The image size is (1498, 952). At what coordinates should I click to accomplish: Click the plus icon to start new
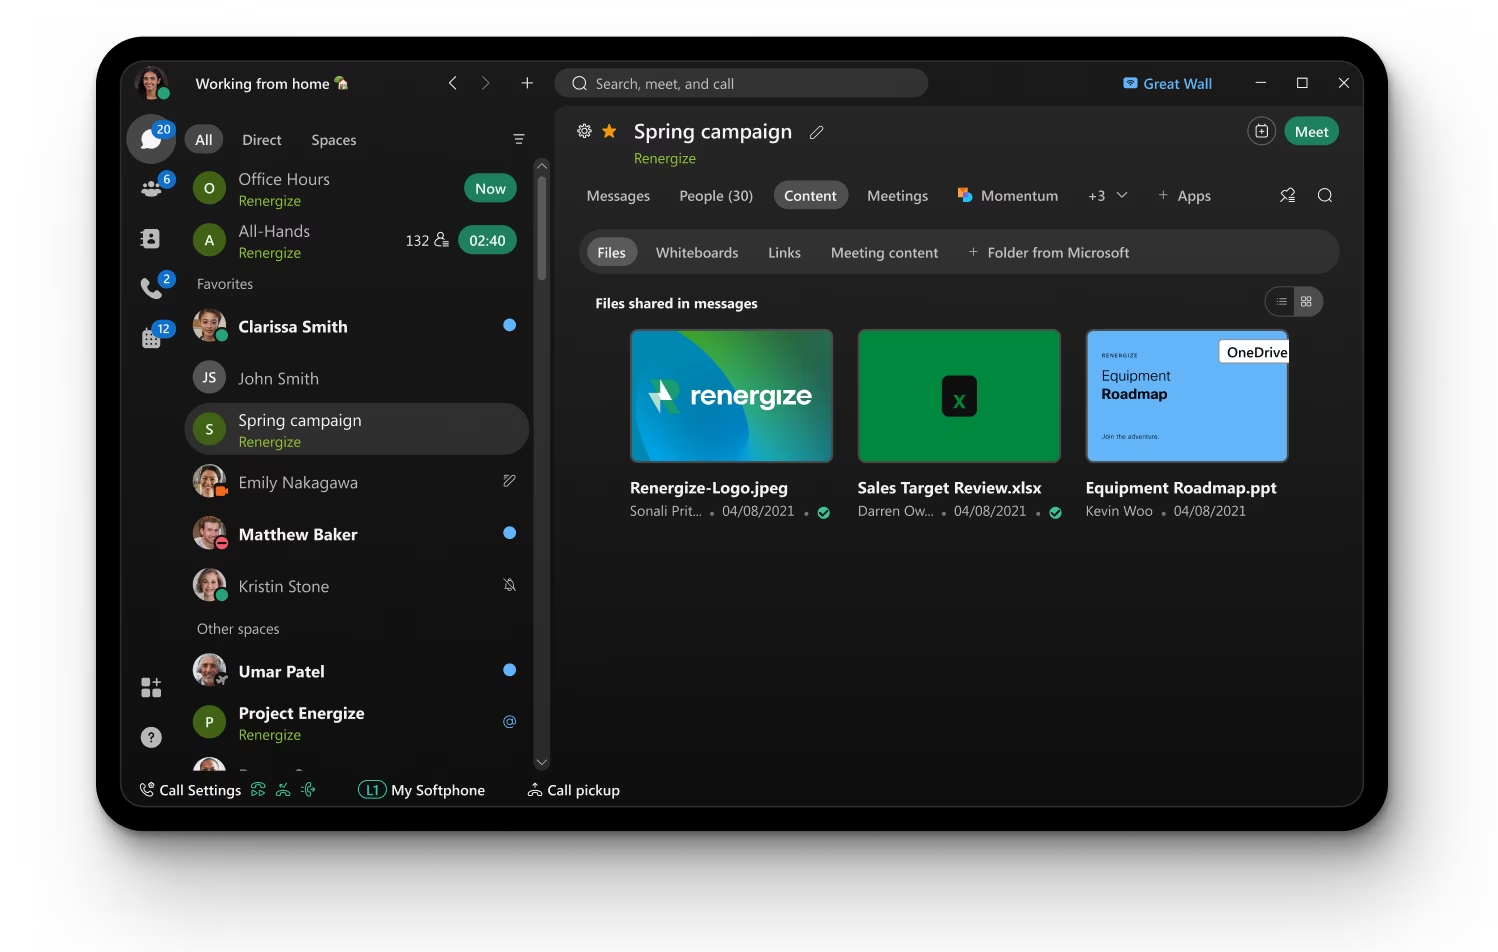click(x=527, y=83)
